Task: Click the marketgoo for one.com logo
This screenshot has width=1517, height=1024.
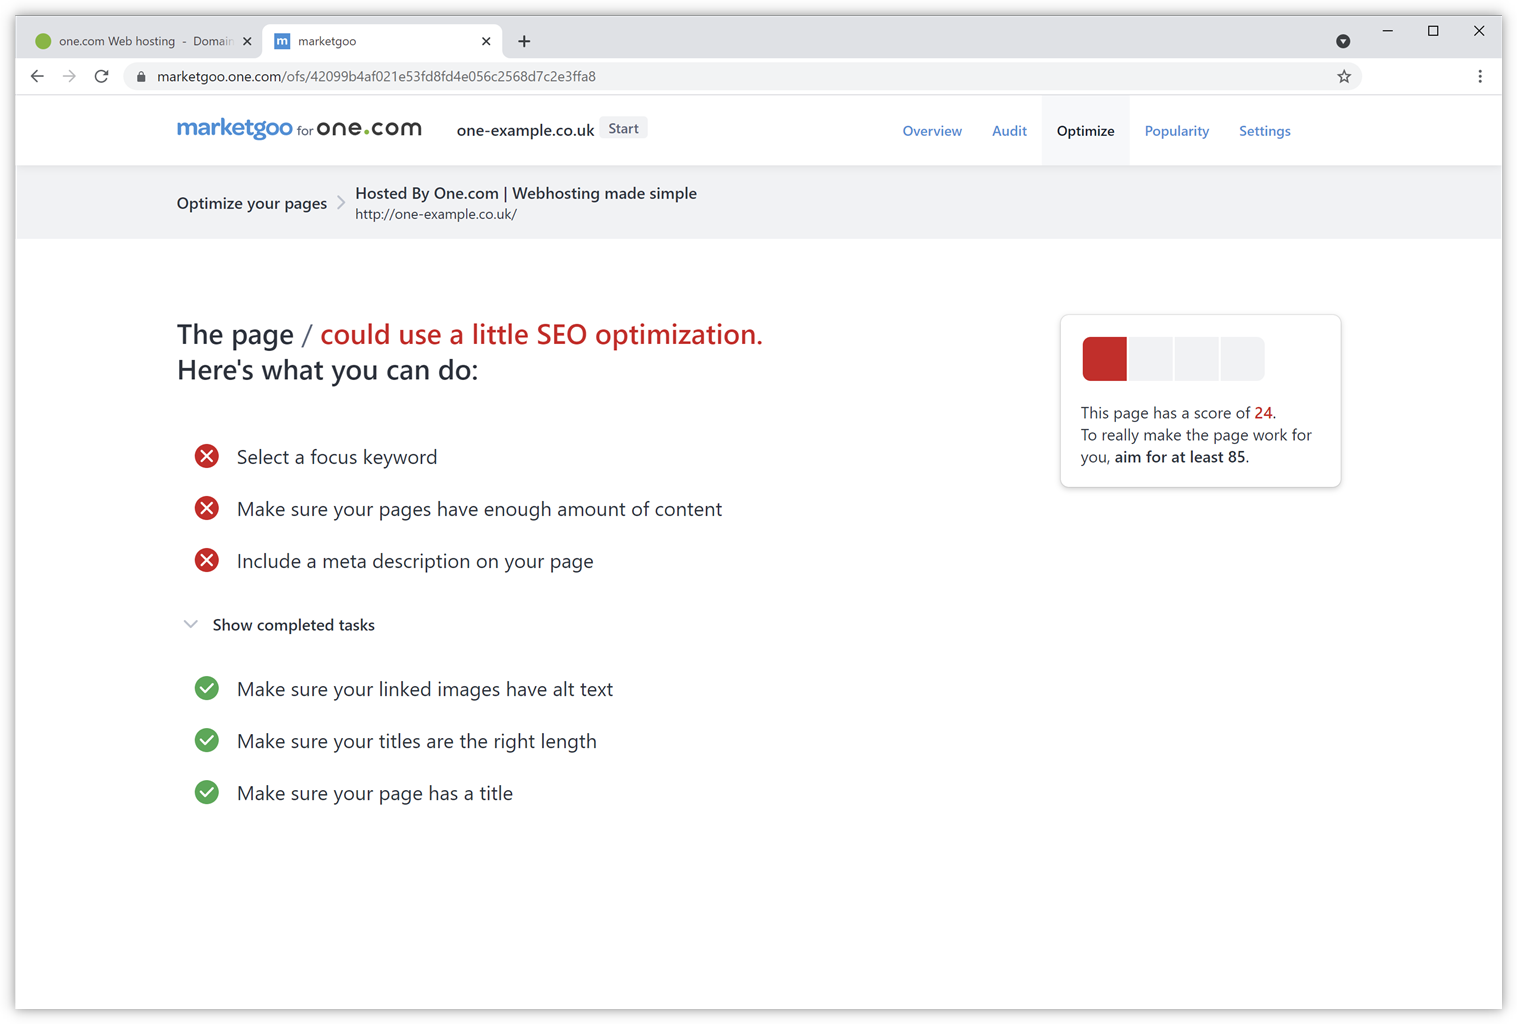Action: tap(299, 129)
